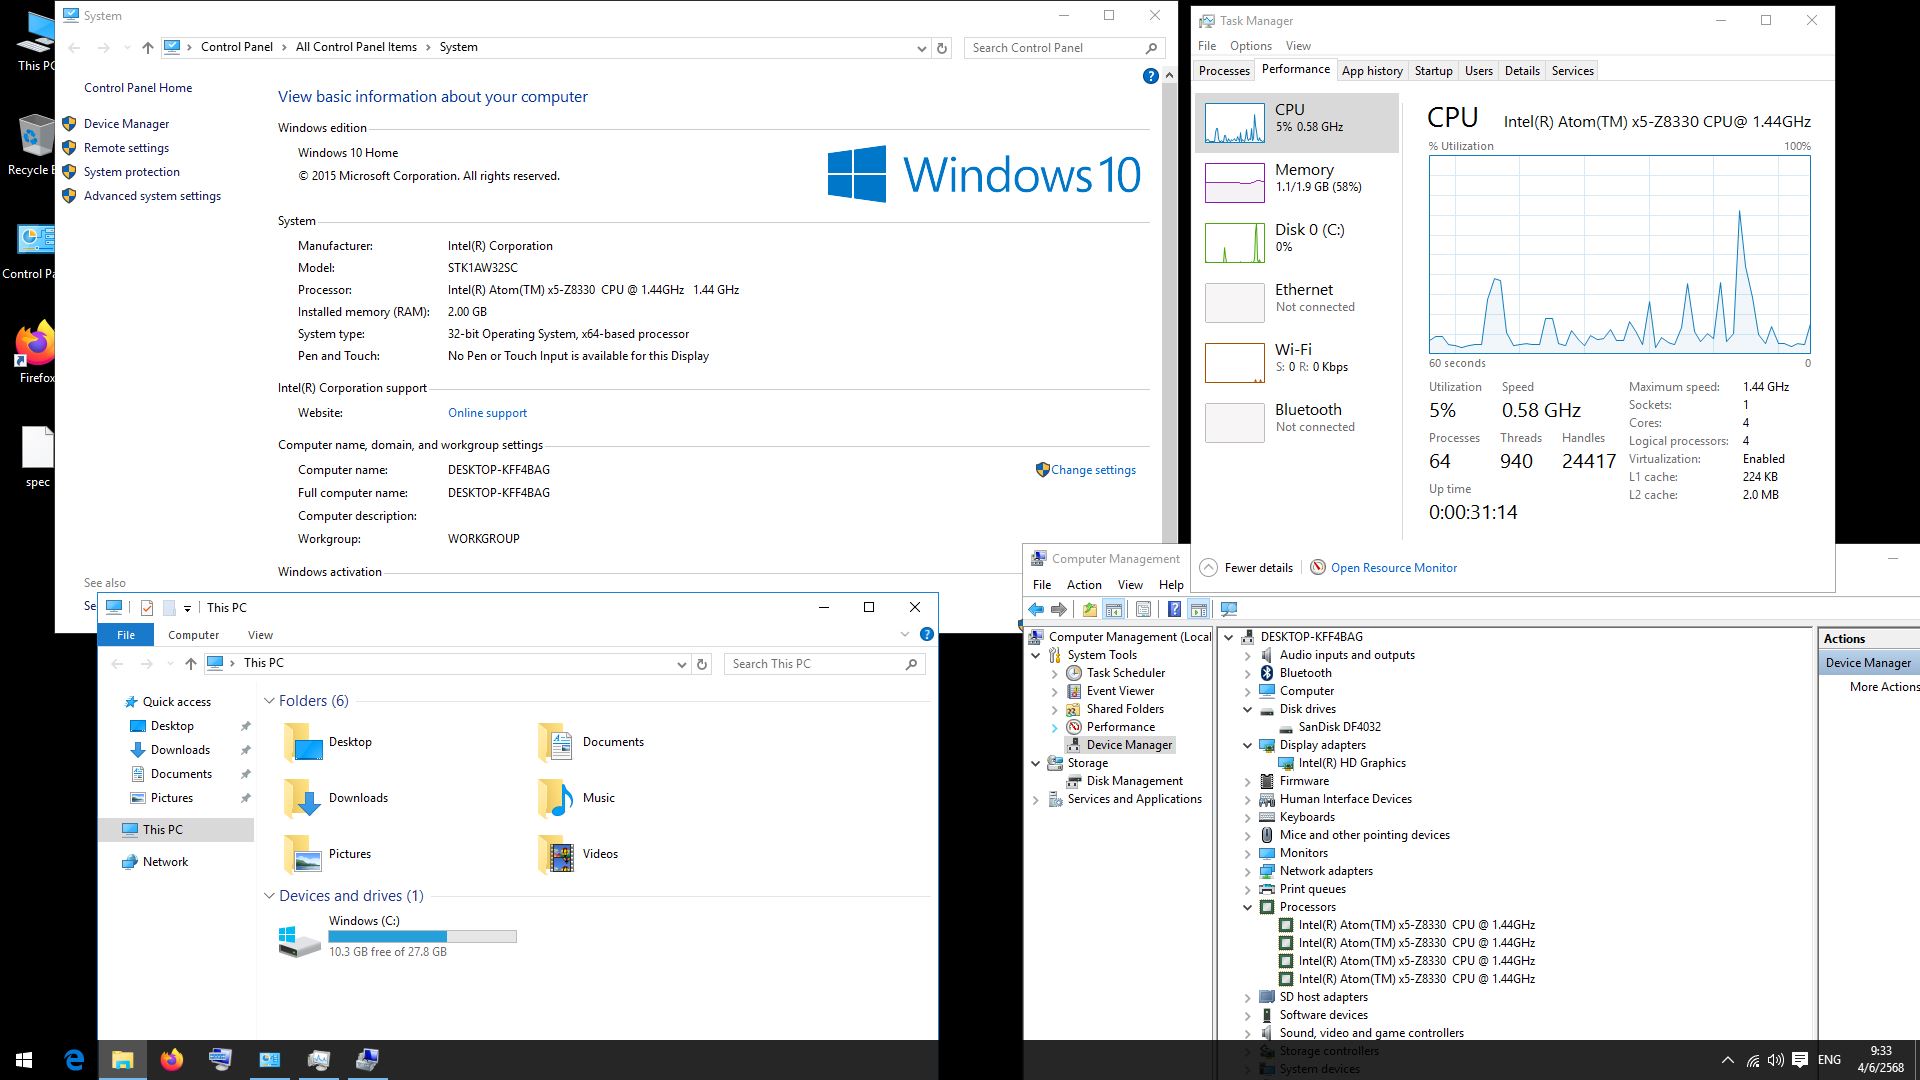Refresh the System control panel address bar

point(941,48)
